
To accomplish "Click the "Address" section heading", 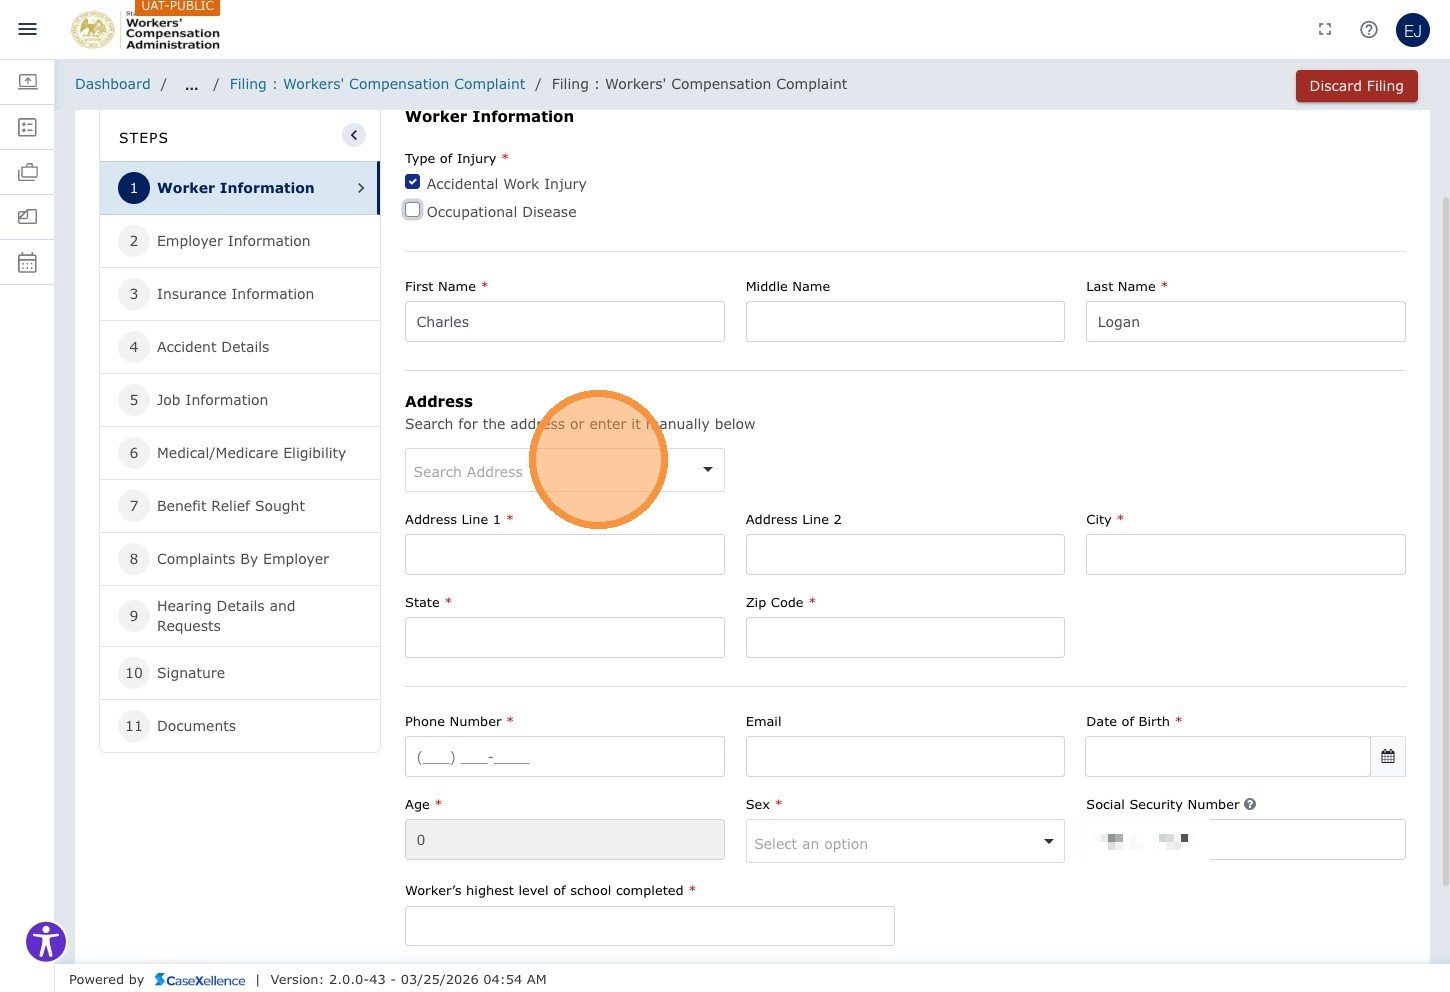I will (439, 402).
